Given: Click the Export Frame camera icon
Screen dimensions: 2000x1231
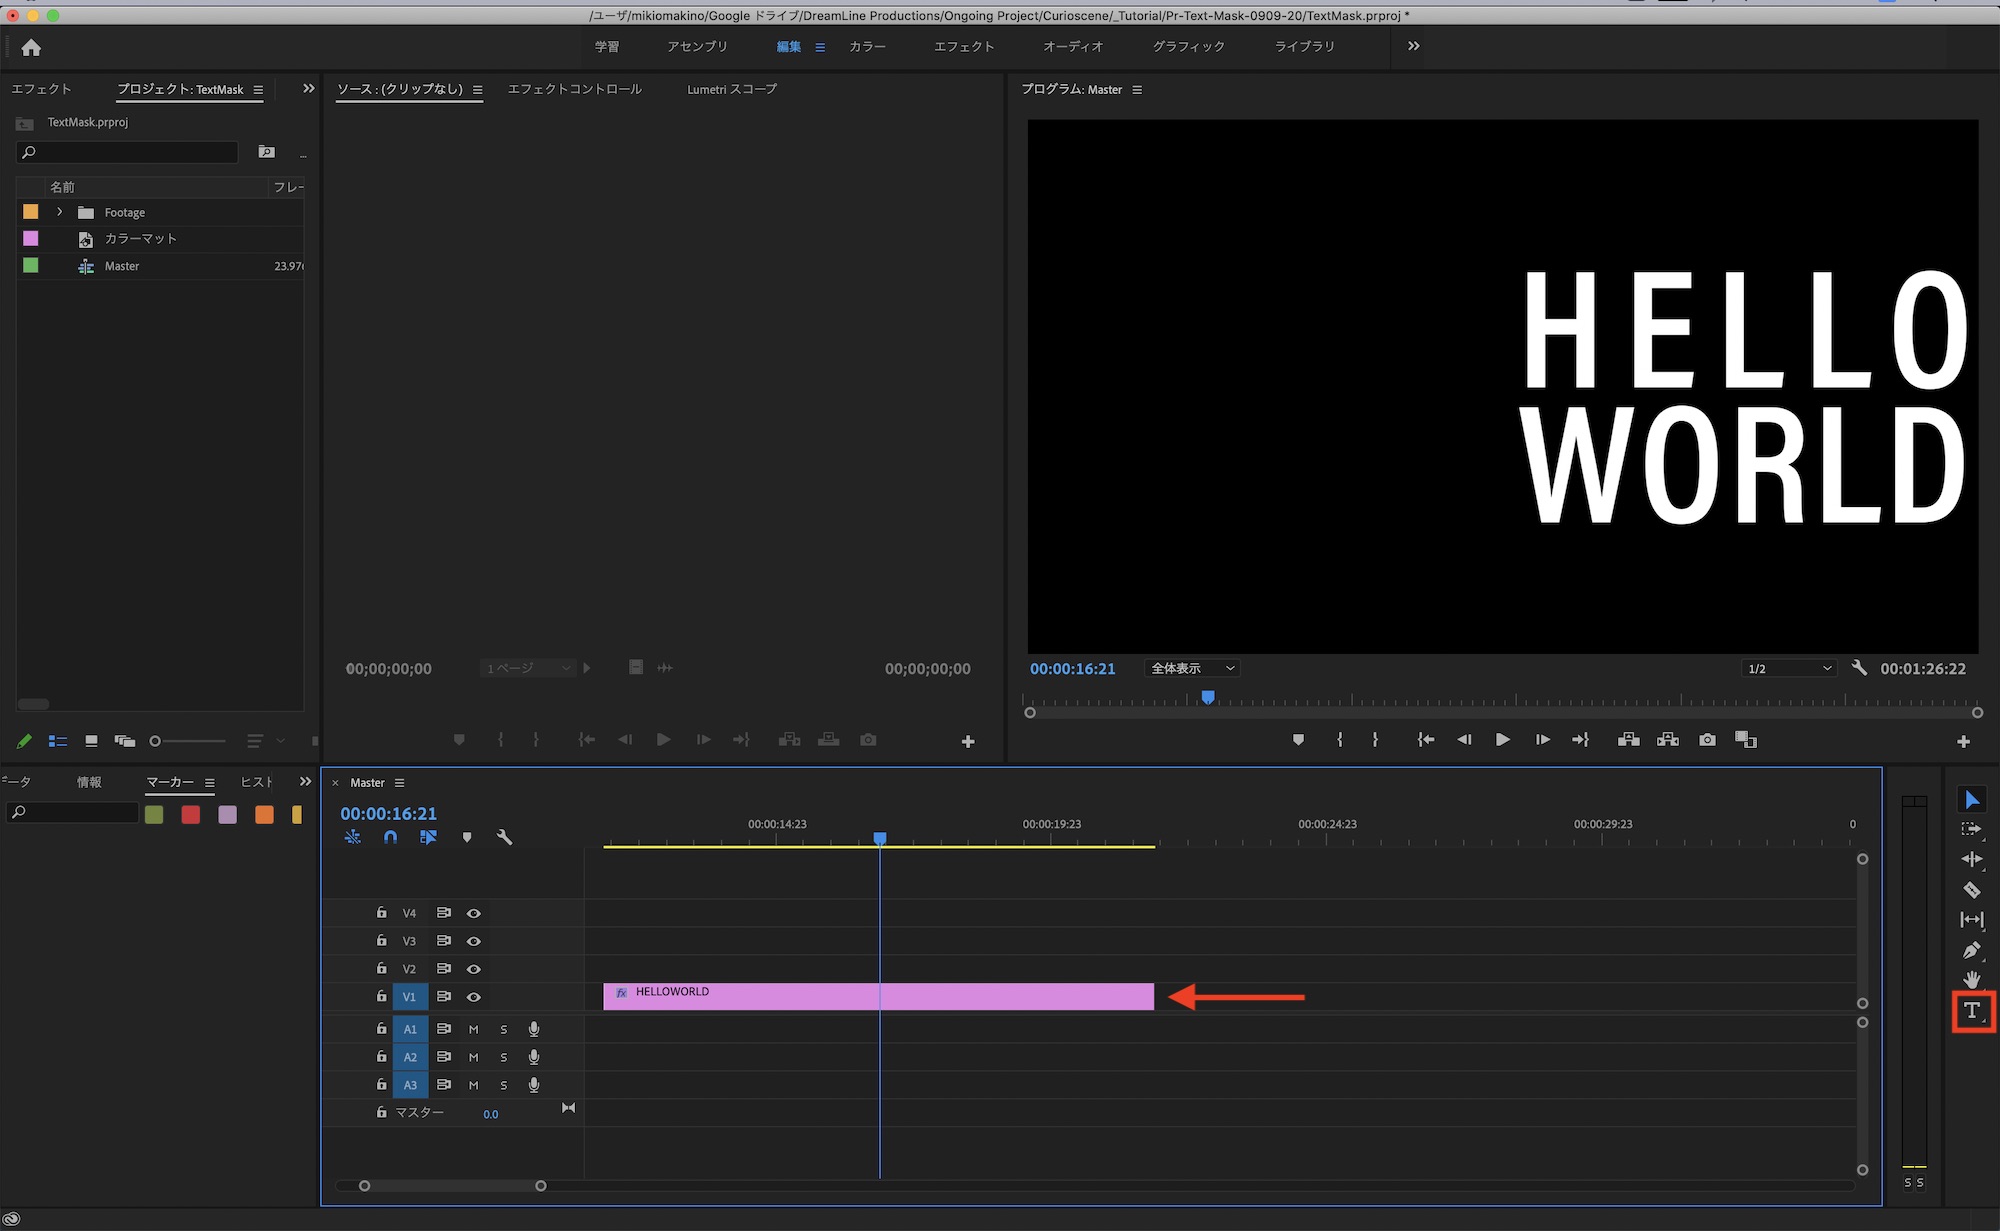Looking at the screenshot, I should (1707, 740).
